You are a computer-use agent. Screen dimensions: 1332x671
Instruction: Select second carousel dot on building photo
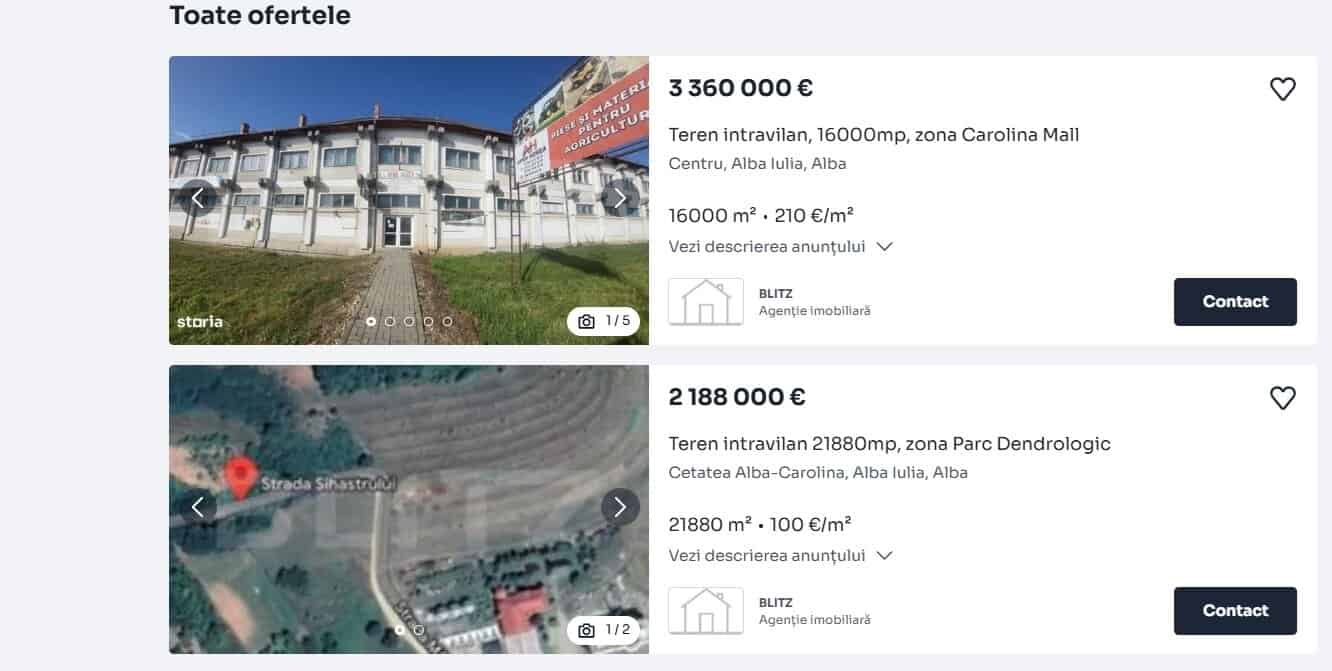[390, 322]
